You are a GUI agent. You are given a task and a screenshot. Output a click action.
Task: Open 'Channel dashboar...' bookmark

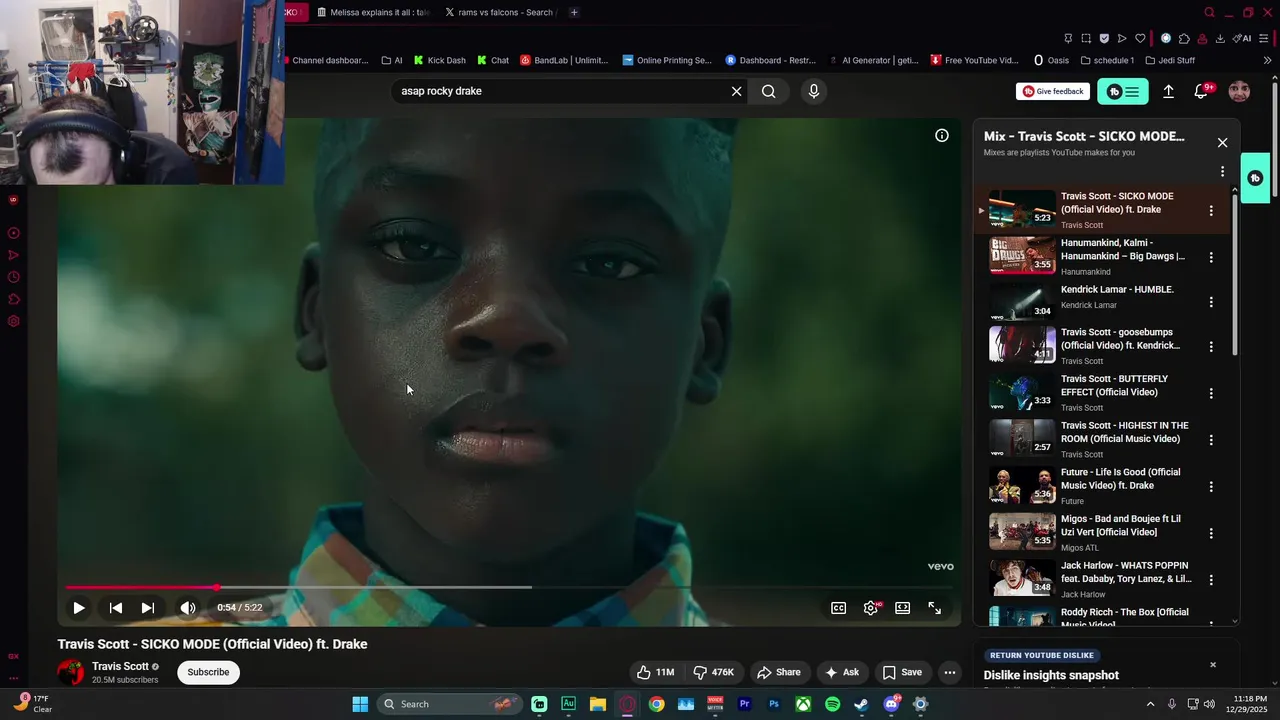coord(325,60)
